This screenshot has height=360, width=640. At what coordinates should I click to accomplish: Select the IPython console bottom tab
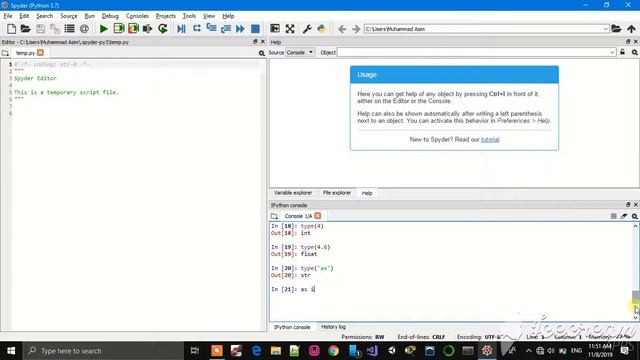(292, 327)
